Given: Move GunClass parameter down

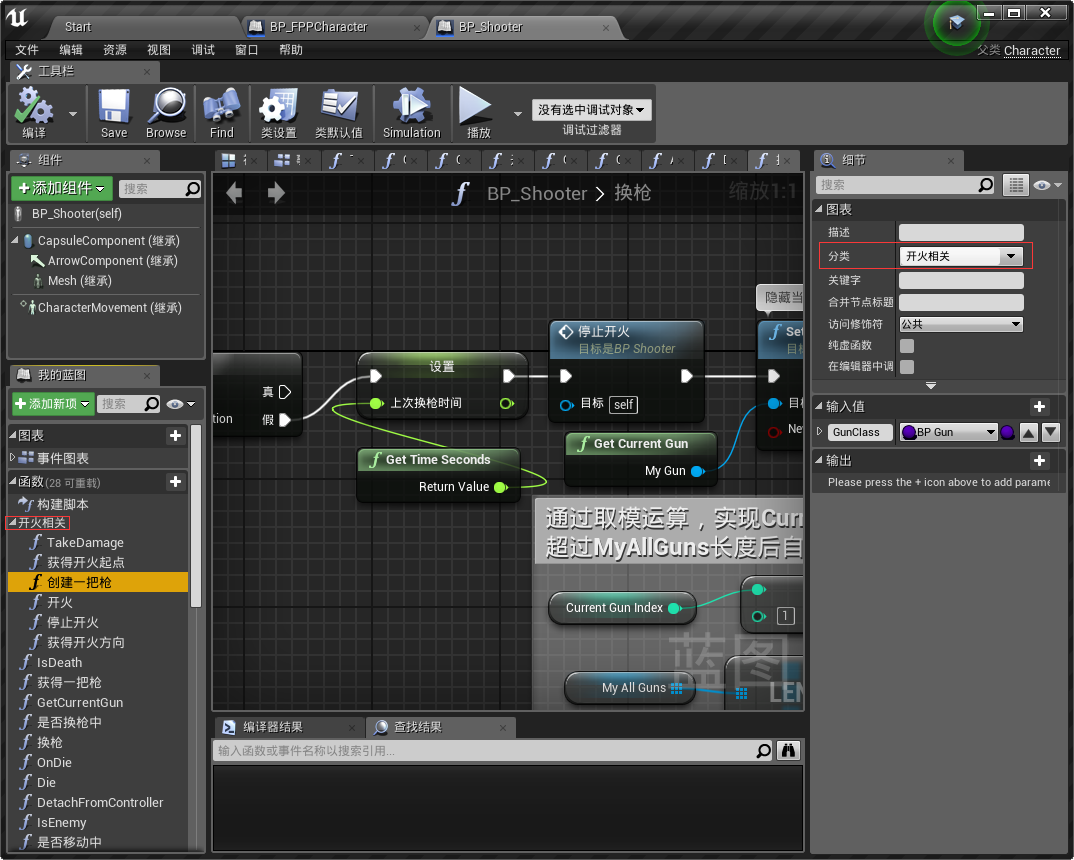Looking at the screenshot, I should click(x=1051, y=432).
